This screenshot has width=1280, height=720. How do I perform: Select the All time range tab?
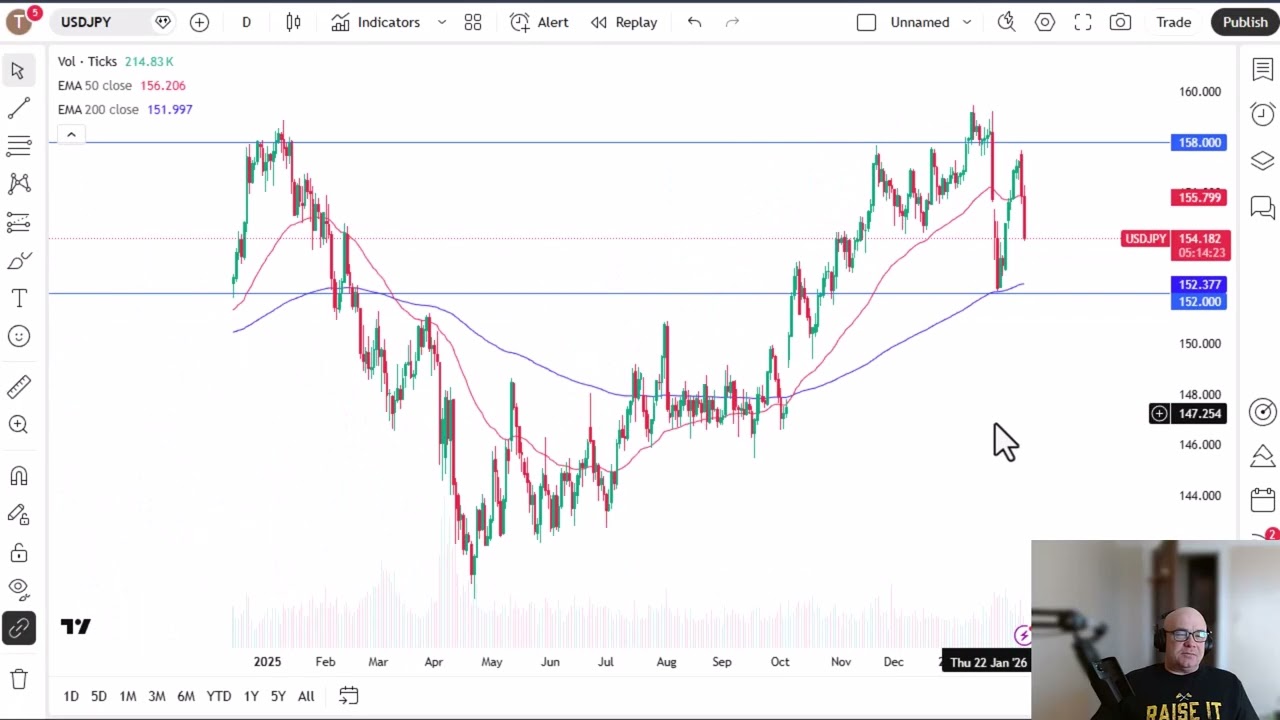click(306, 696)
